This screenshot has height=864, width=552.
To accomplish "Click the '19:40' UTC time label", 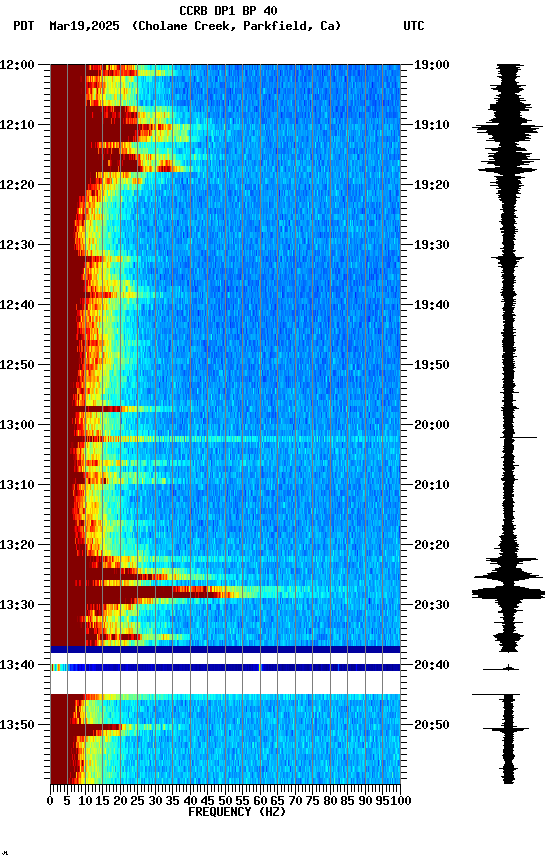I will [432, 305].
